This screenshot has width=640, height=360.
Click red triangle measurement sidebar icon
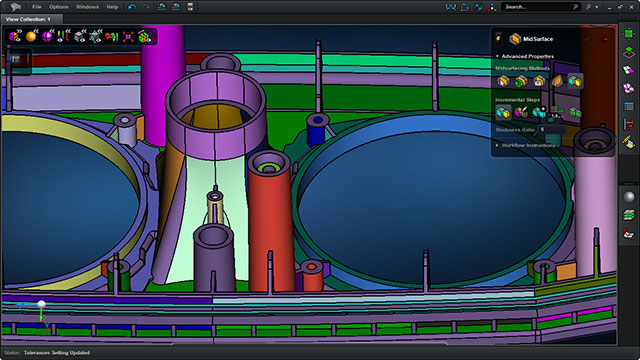coord(629,124)
